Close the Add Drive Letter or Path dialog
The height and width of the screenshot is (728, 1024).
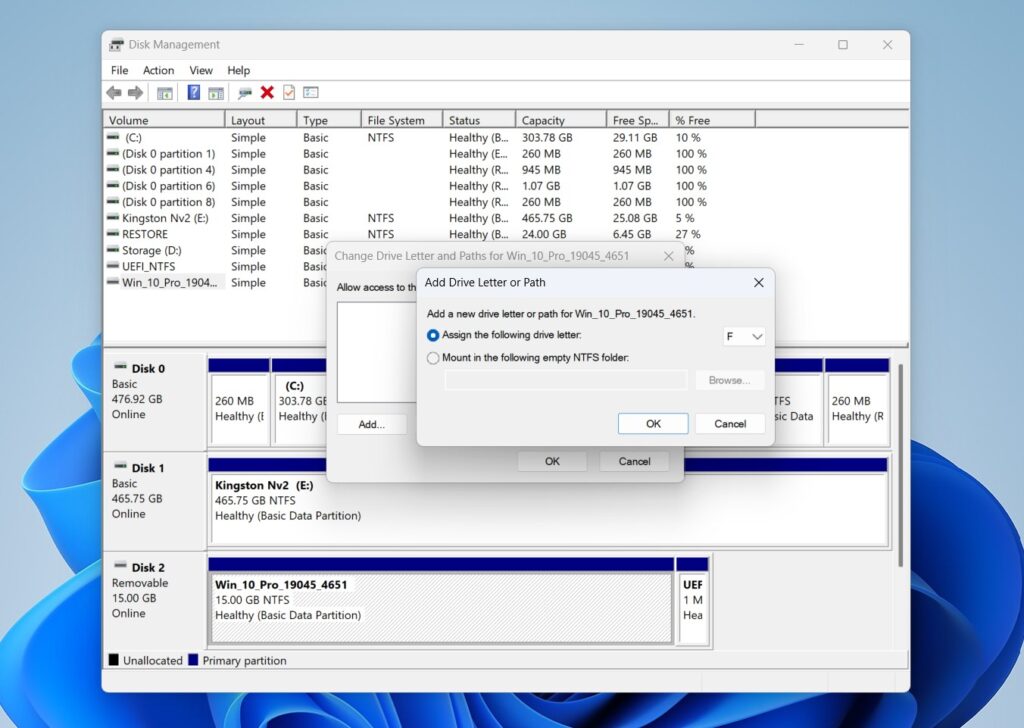click(758, 283)
